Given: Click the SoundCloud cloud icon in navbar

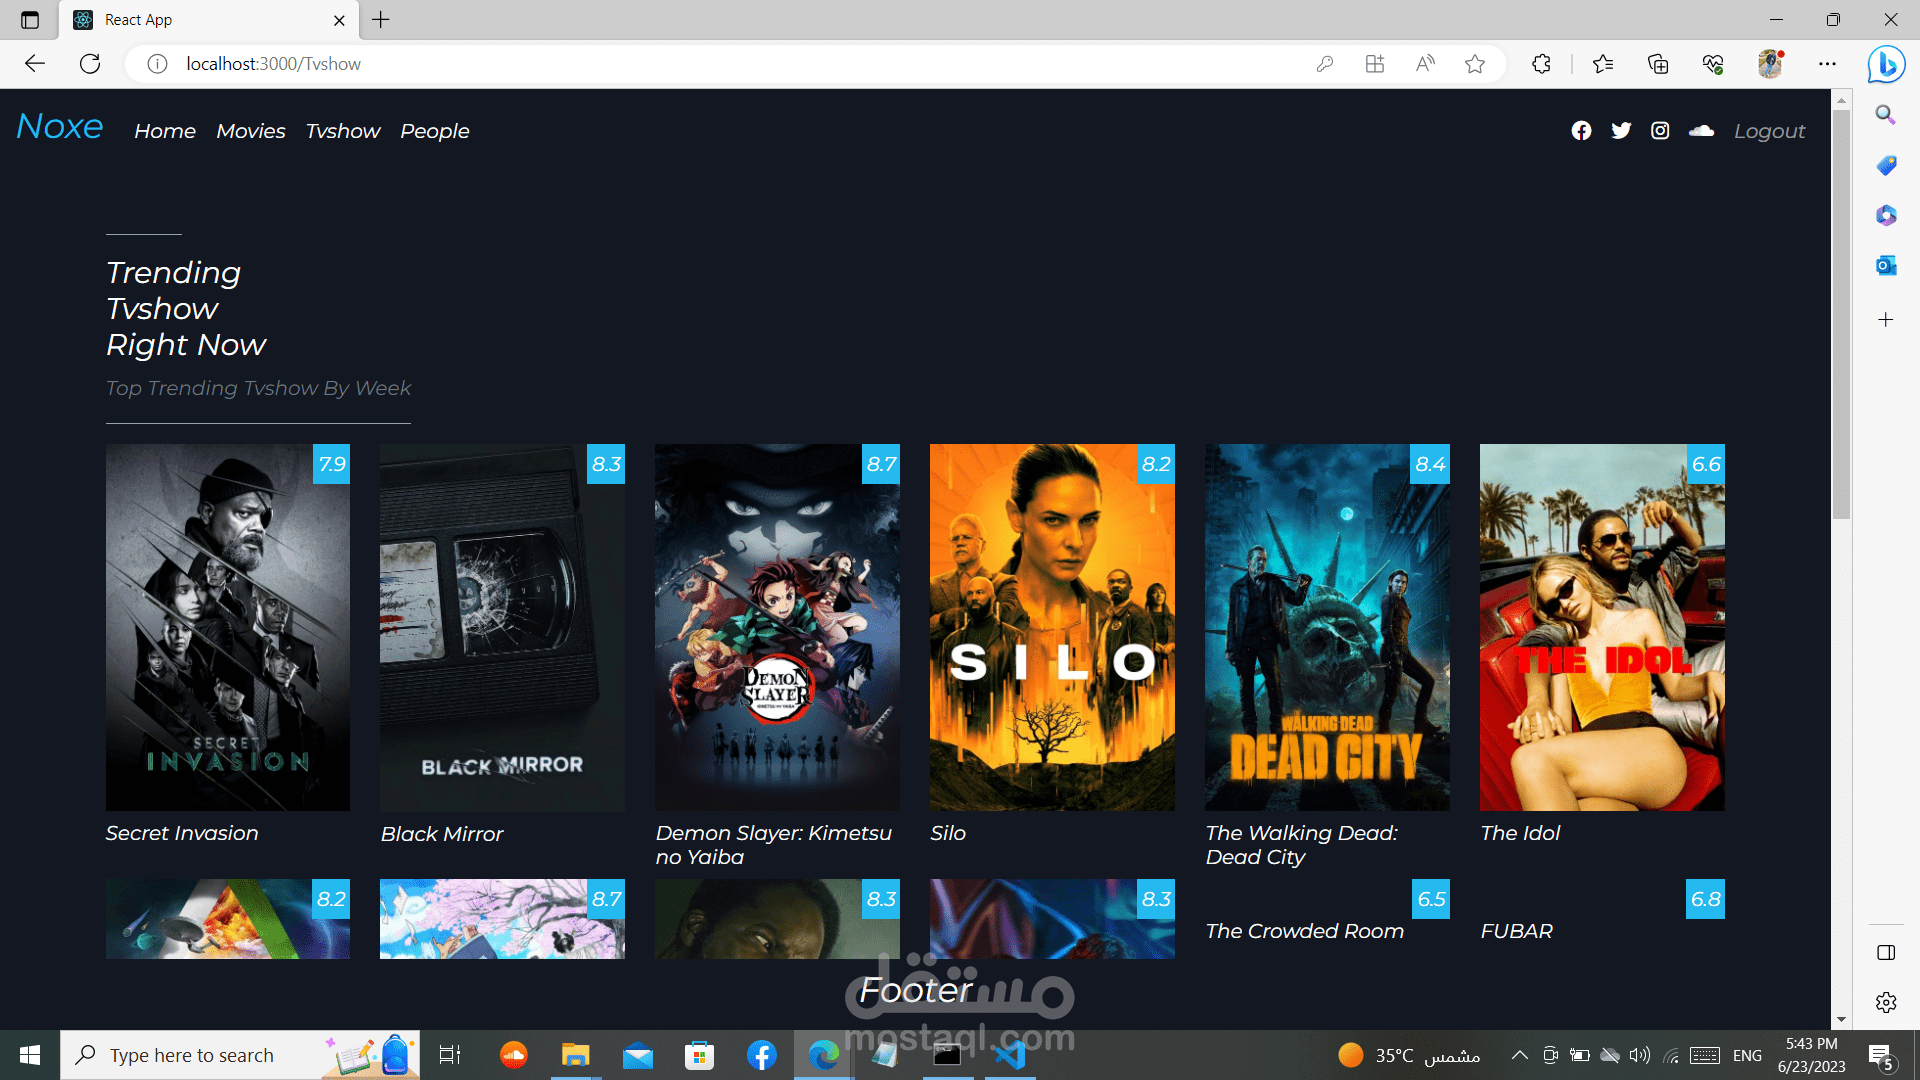Looking at the screenshot, I should [x=1701, y=131].
